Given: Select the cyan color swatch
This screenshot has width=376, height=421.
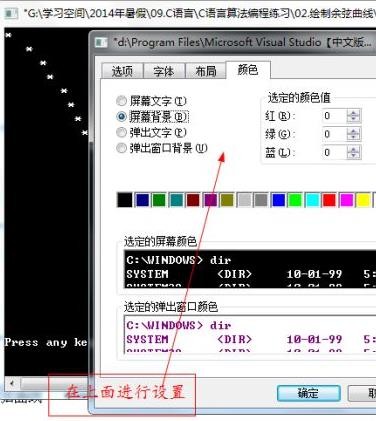Looking at the screenshot, I should point(312,200).
